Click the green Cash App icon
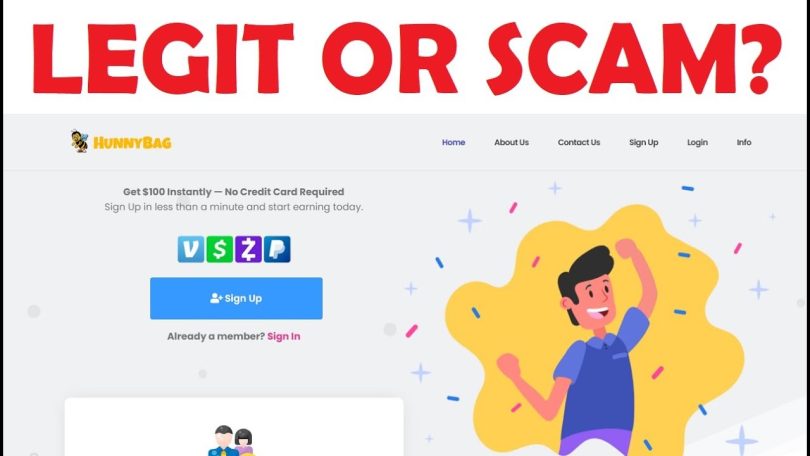 pos(220,249)
